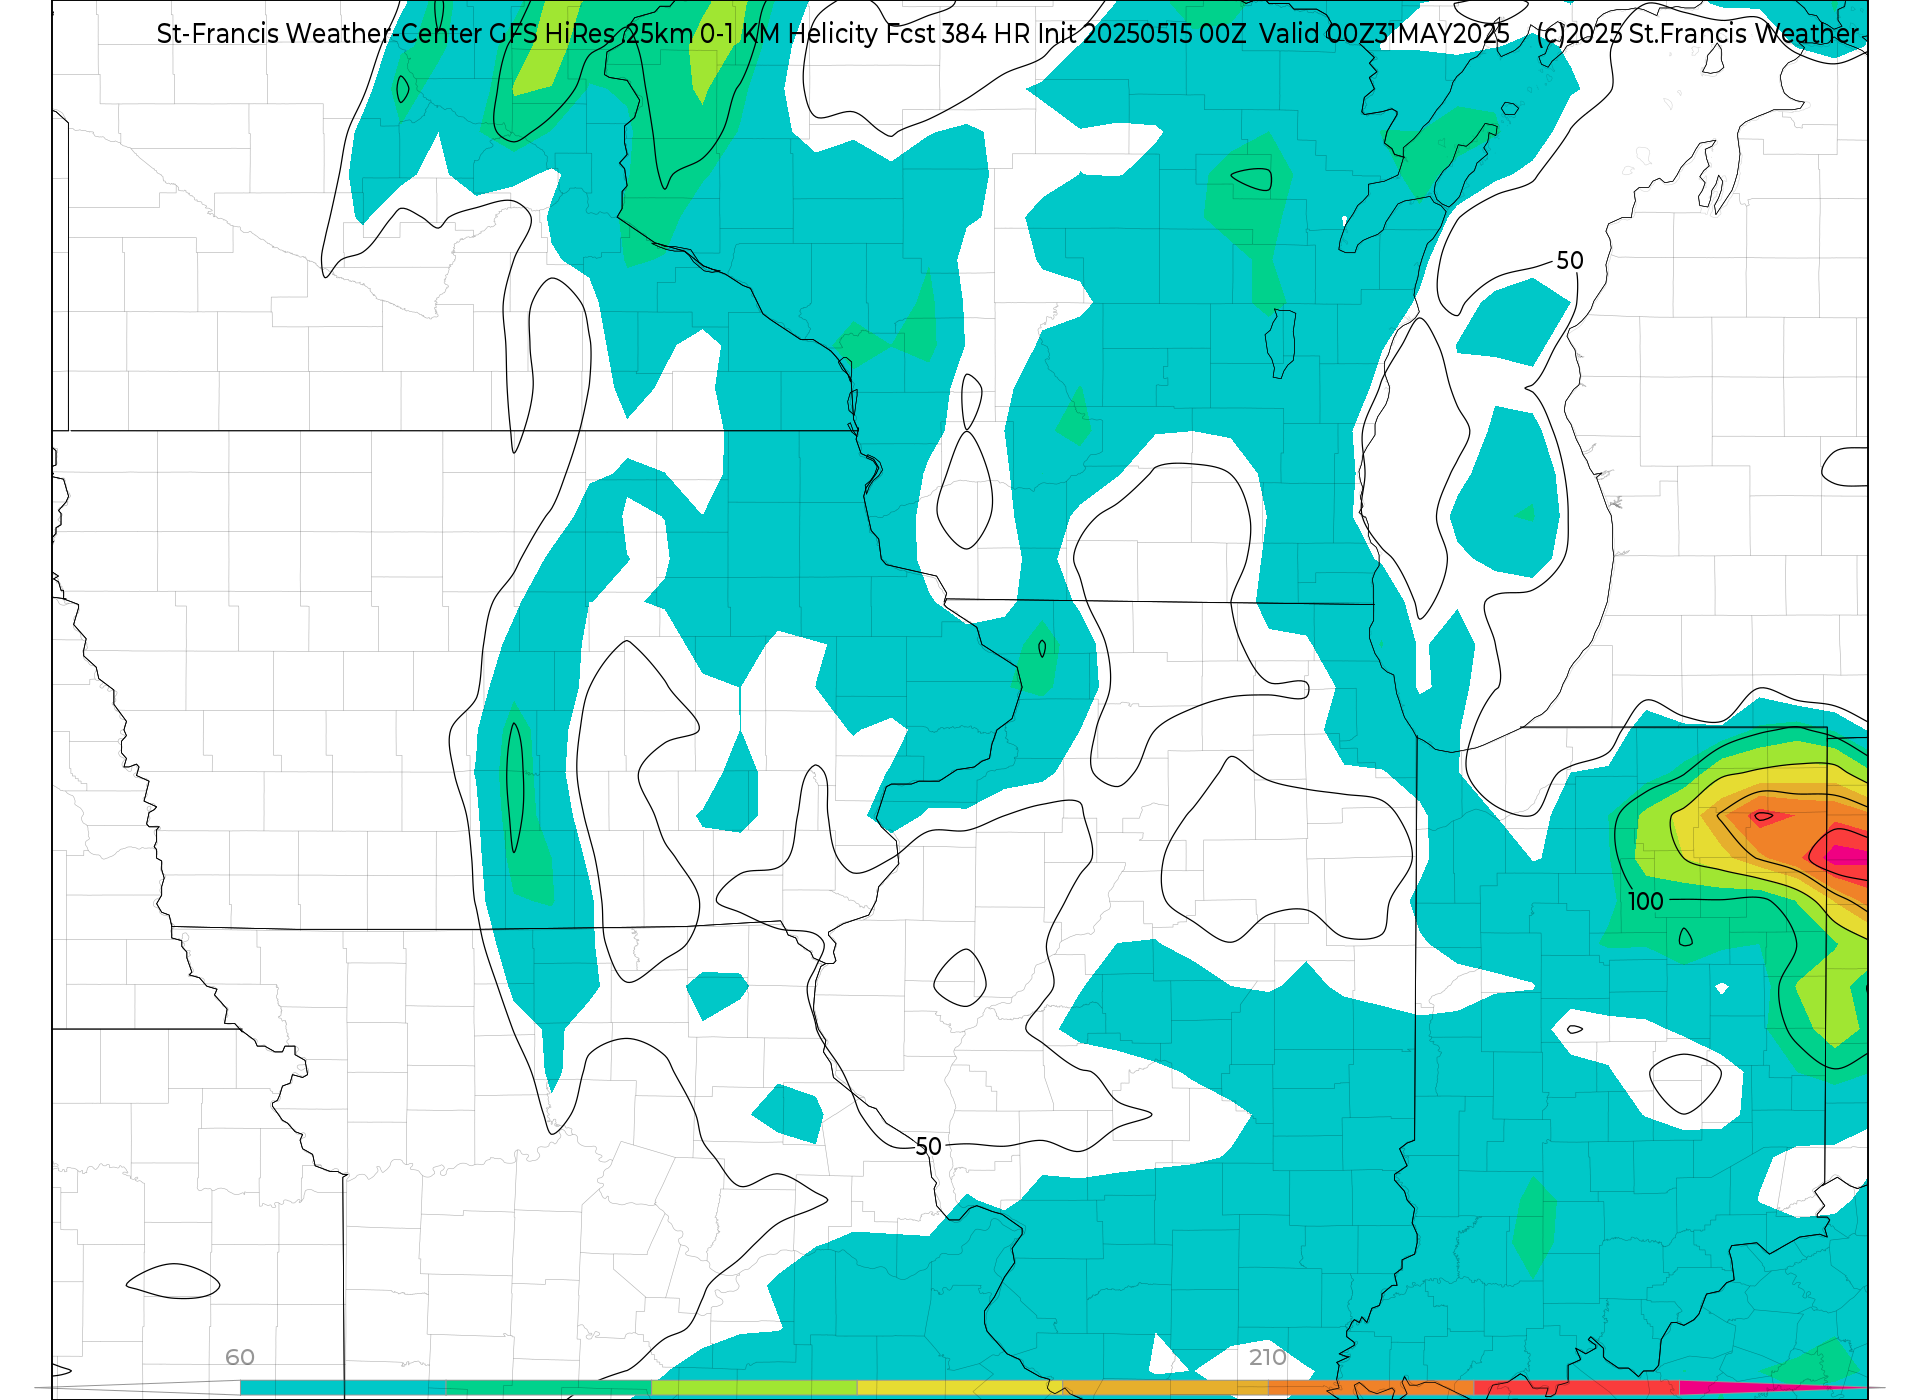Image resolution: width=1920 pixels, height=1400 pixels.
Task: Click the "(c)2025 St.Francis Weather" copyright text
Action: (1697, 34)
